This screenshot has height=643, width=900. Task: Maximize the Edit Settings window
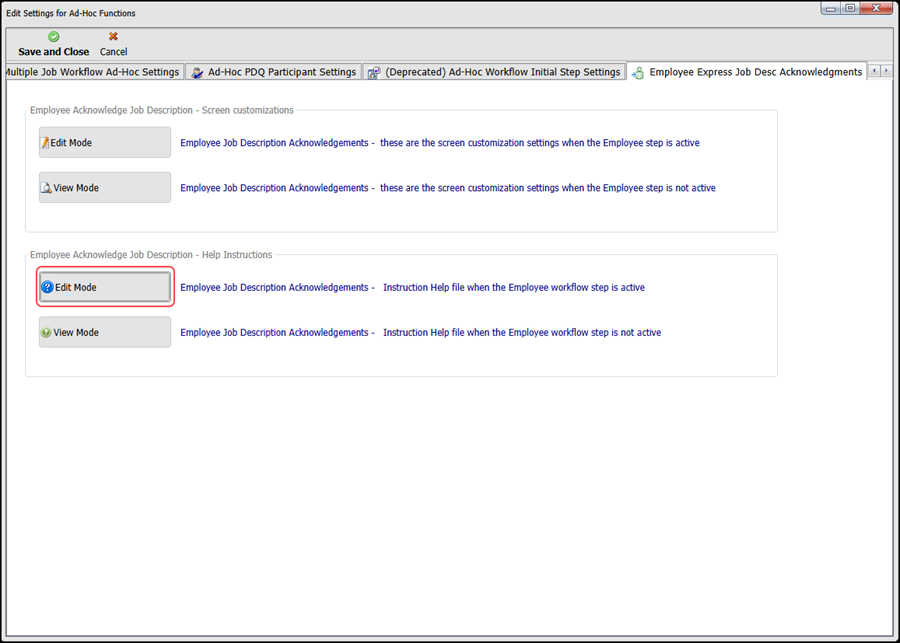tap(850, 8)
